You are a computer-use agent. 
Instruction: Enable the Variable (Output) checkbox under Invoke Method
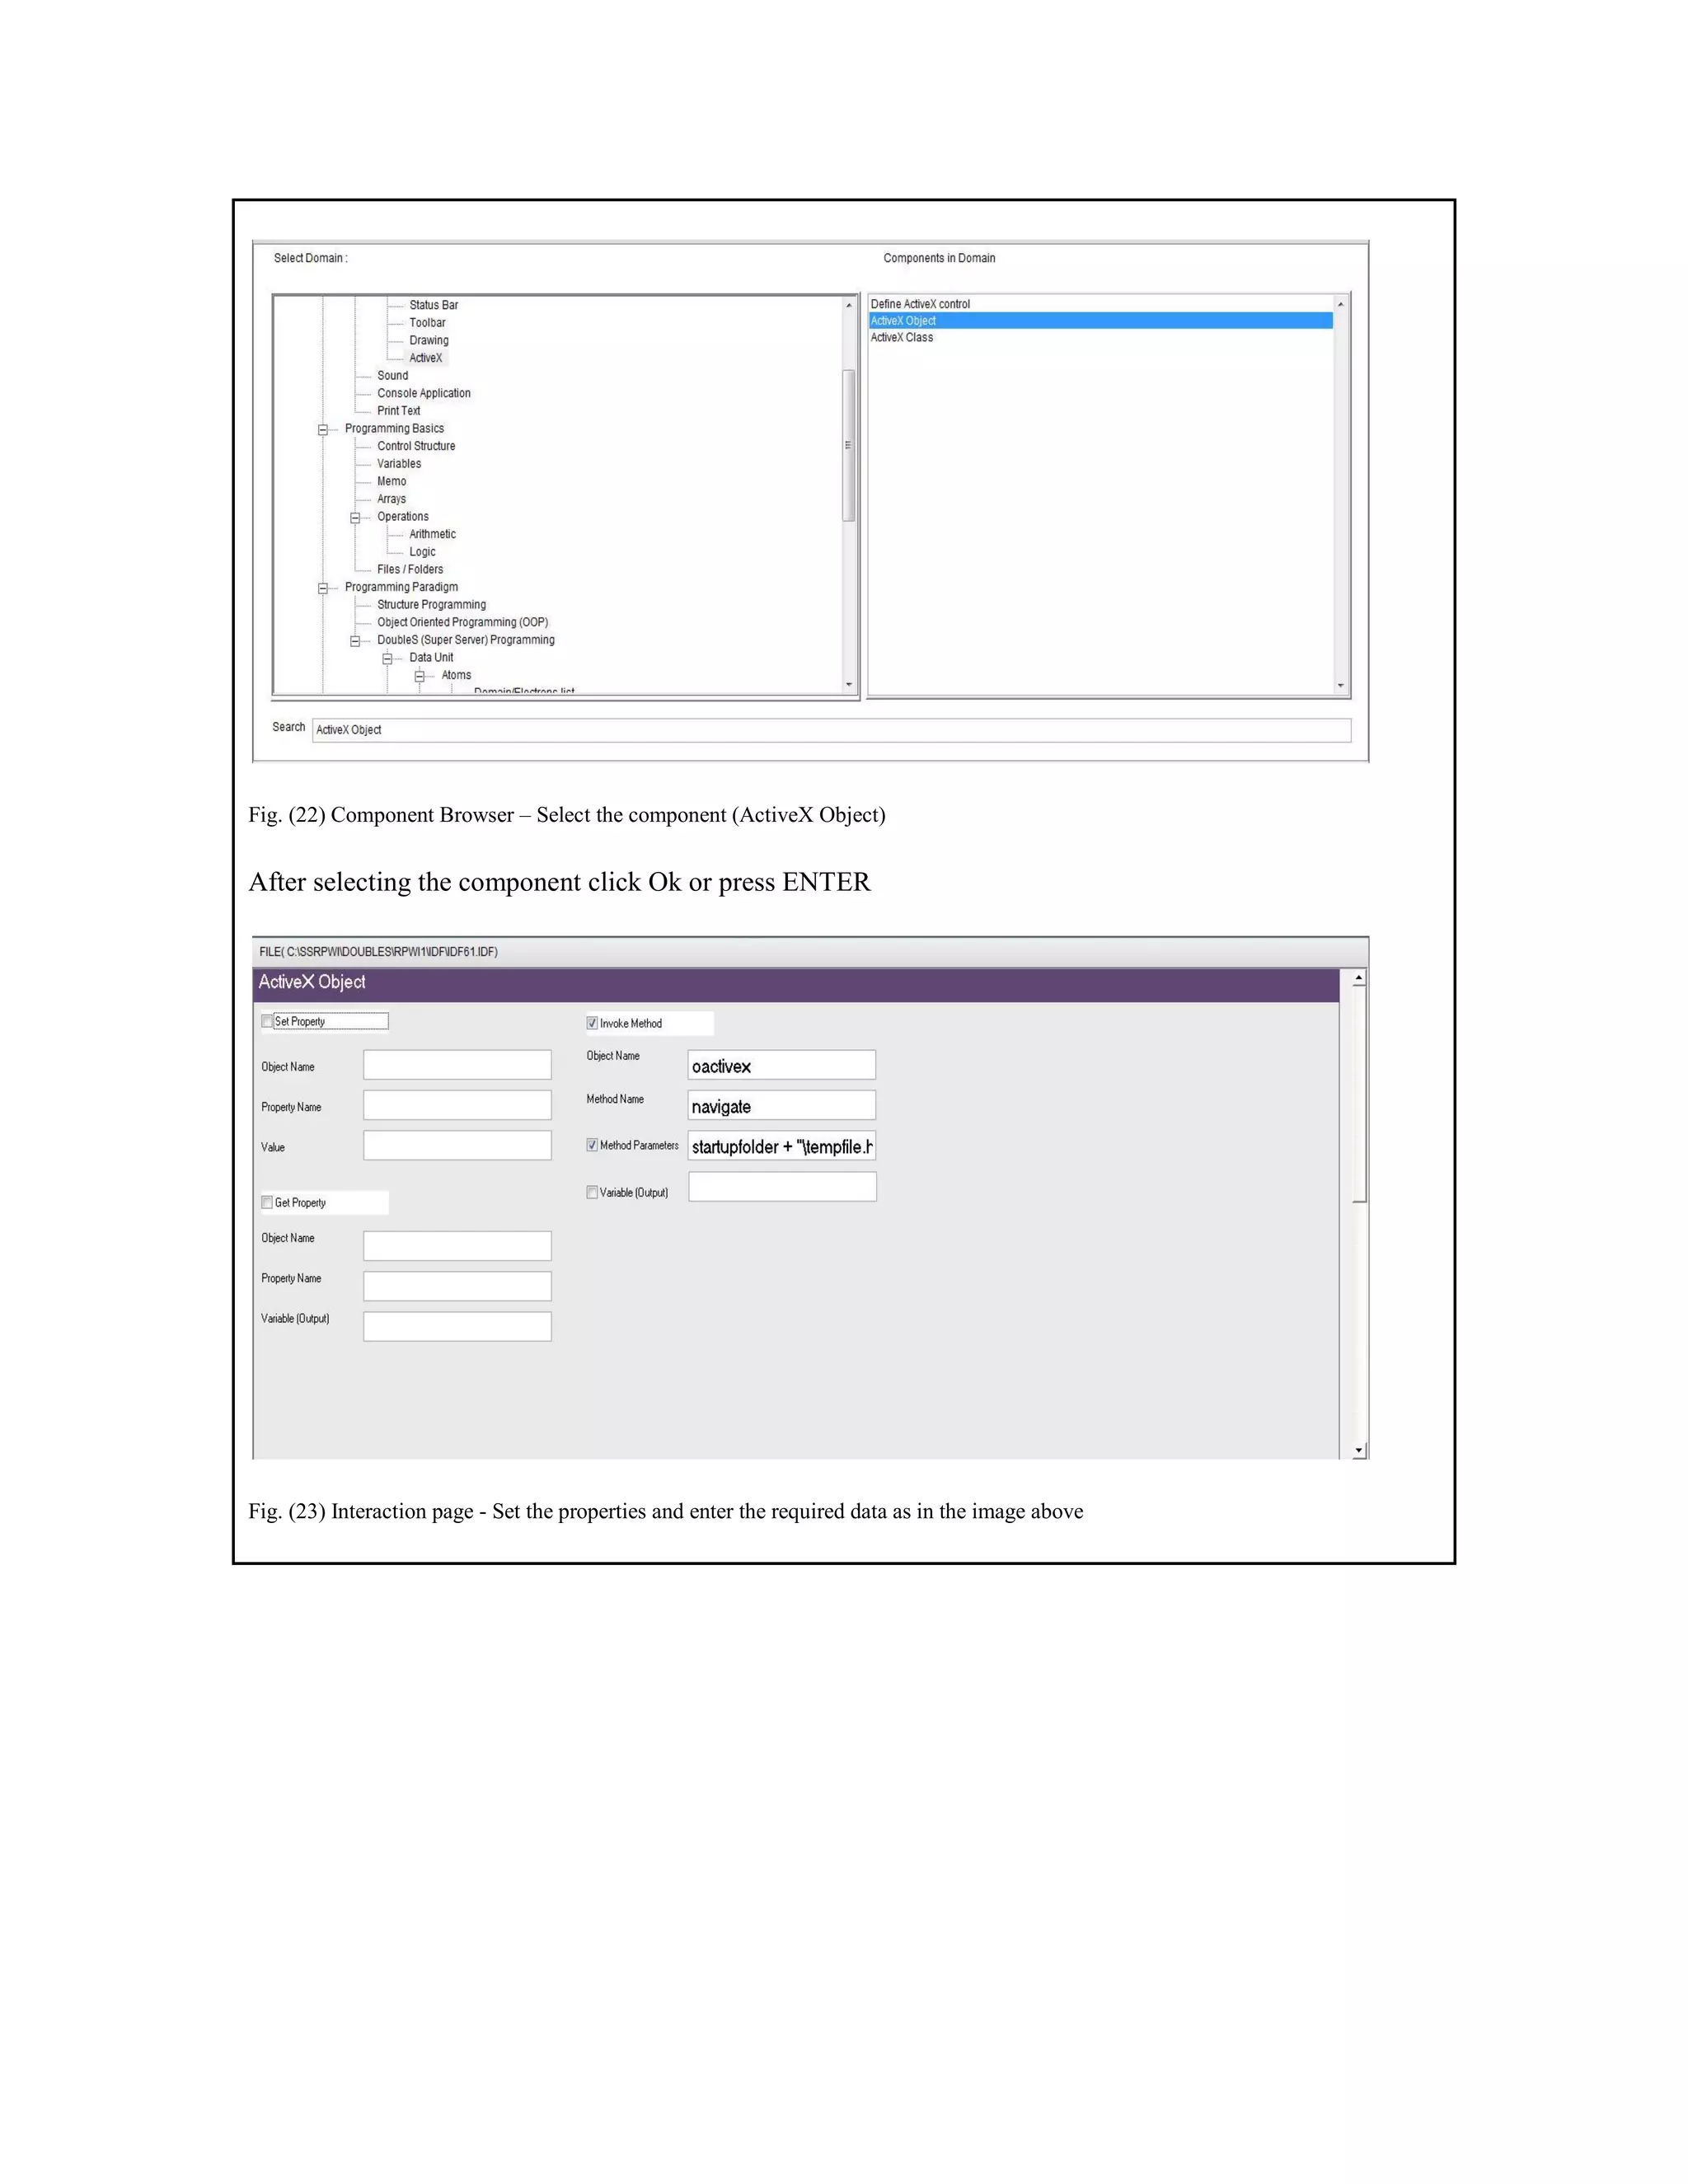[592, 1192]
